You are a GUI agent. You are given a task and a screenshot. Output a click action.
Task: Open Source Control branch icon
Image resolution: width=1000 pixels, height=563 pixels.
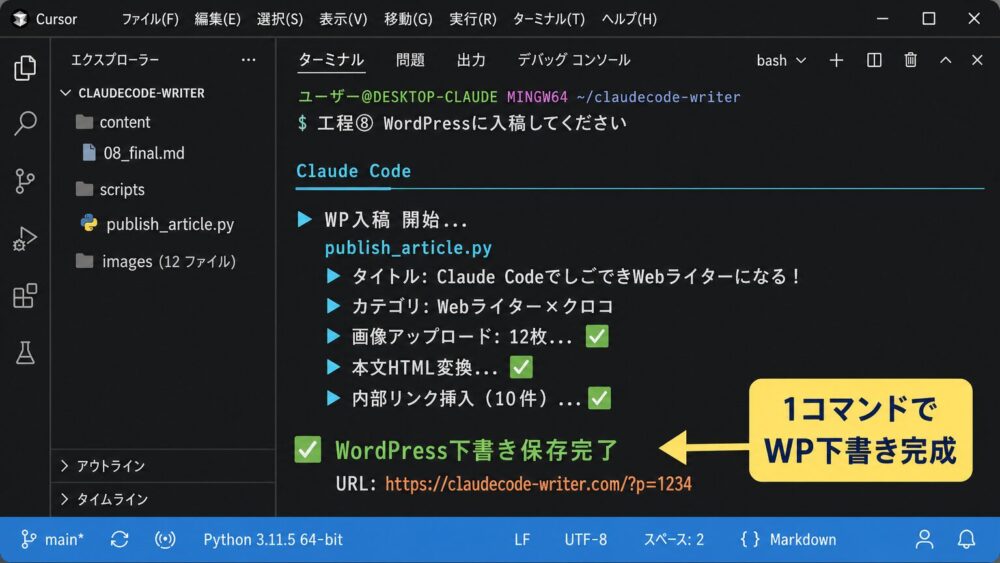pos(25,181)
